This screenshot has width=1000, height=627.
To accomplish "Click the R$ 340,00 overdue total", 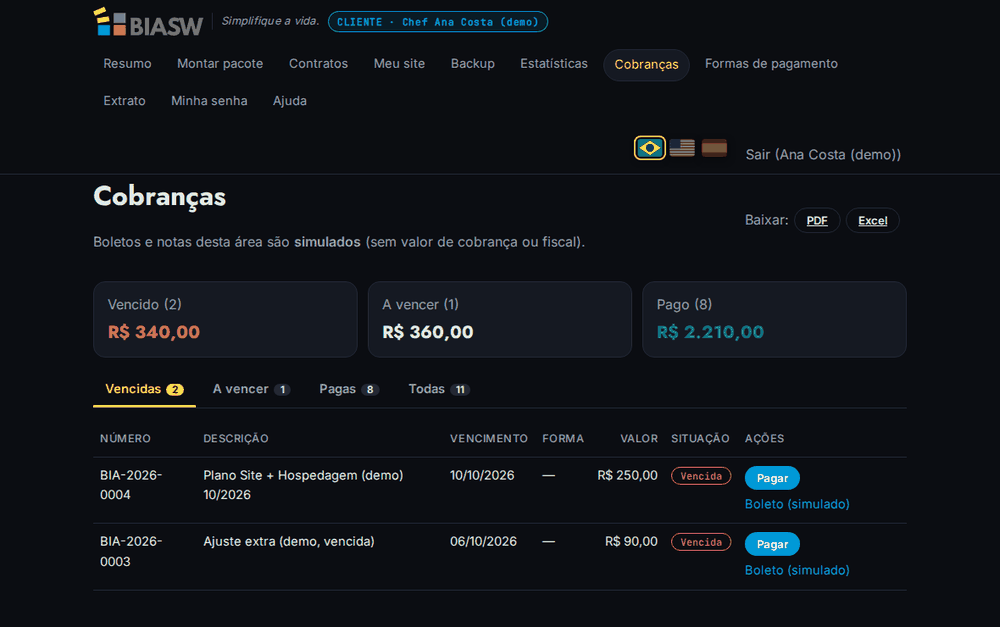I will 154,332.
